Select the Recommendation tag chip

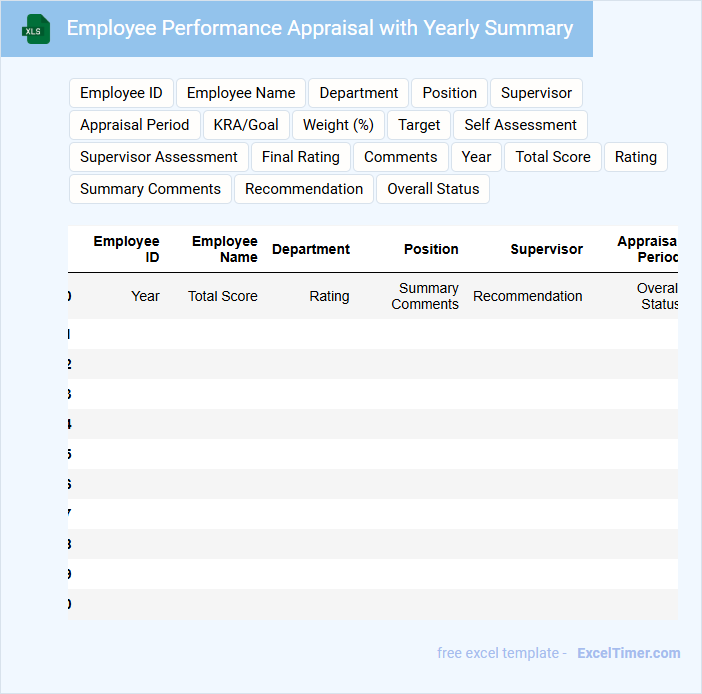304,189
